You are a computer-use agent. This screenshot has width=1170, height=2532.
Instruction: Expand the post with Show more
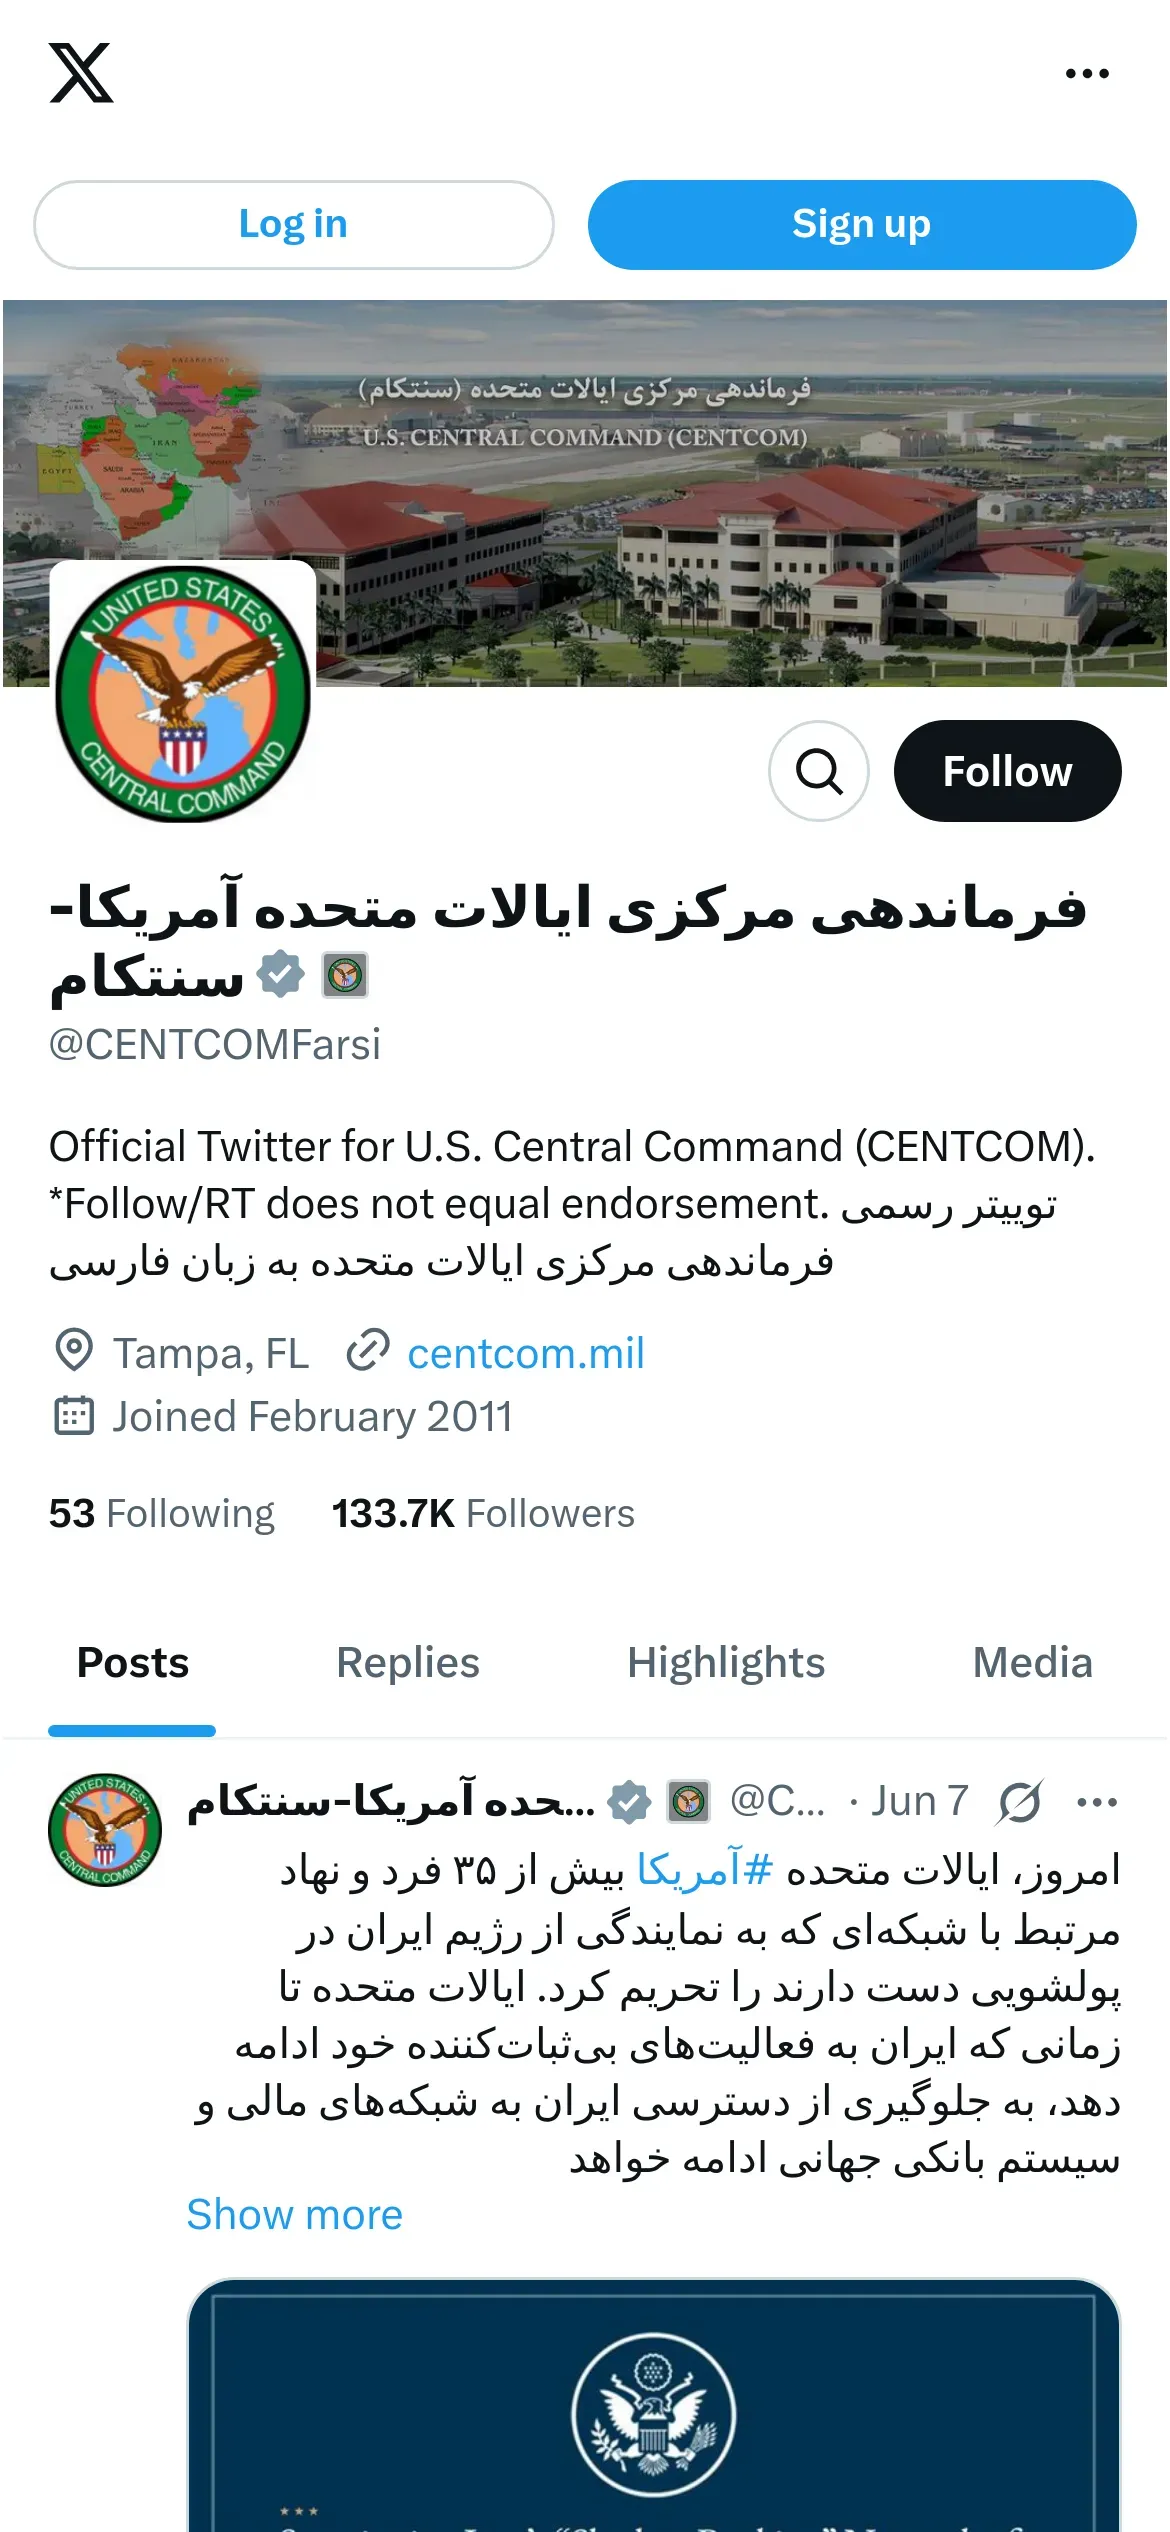(x=295, y=2215)
